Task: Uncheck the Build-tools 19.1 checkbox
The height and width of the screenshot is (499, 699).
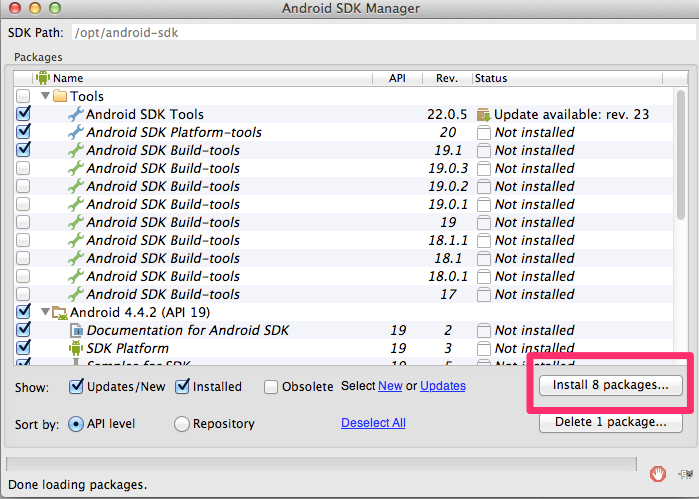Action: [x=23, y=149]
